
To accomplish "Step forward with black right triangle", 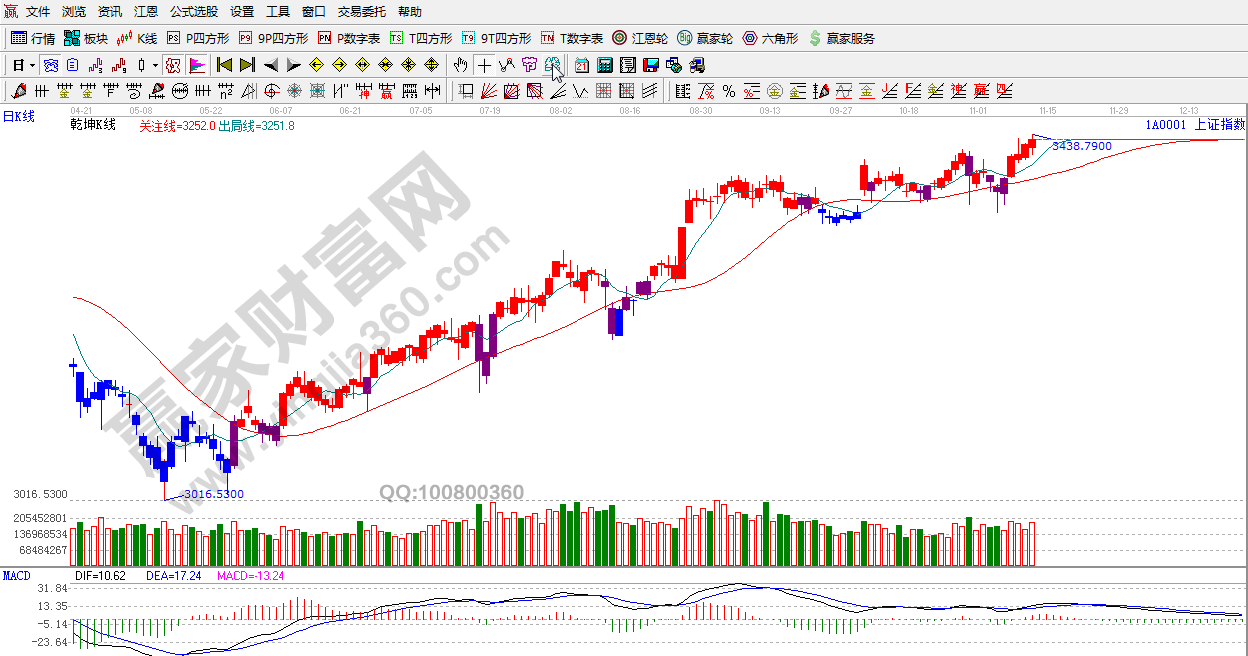I will point(293,65).
